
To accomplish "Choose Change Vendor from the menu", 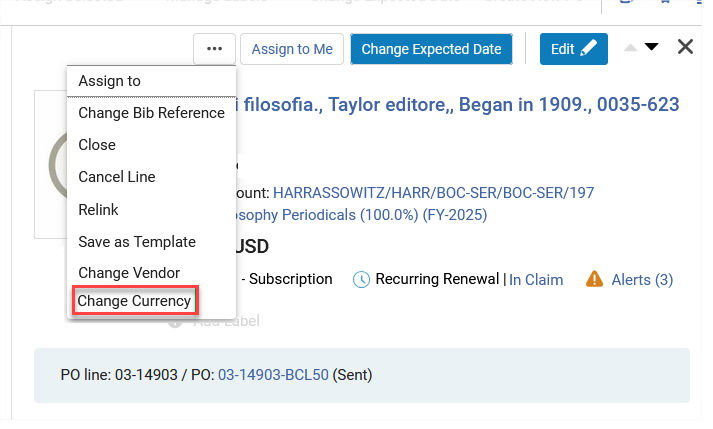I will pos(129,273).
